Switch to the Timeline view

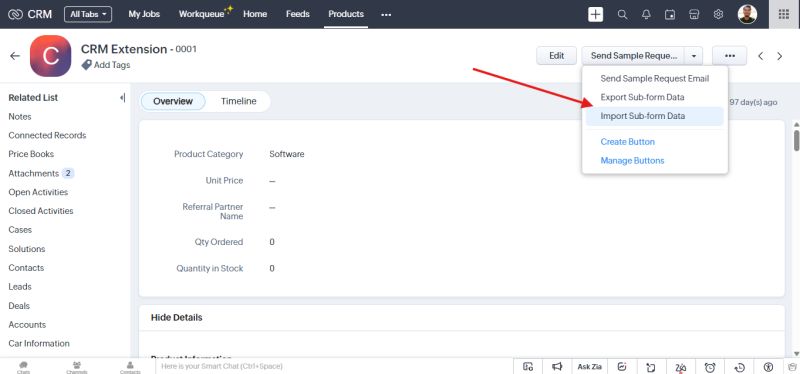[x=238, y=101]
